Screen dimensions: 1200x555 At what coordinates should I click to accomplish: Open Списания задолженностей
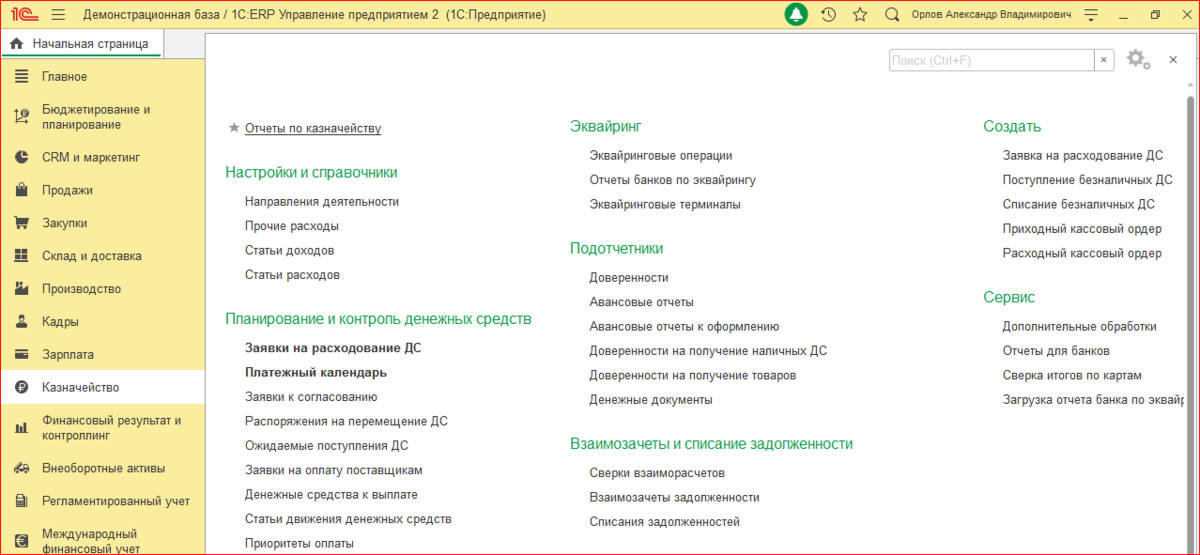(x=665, y=521)
